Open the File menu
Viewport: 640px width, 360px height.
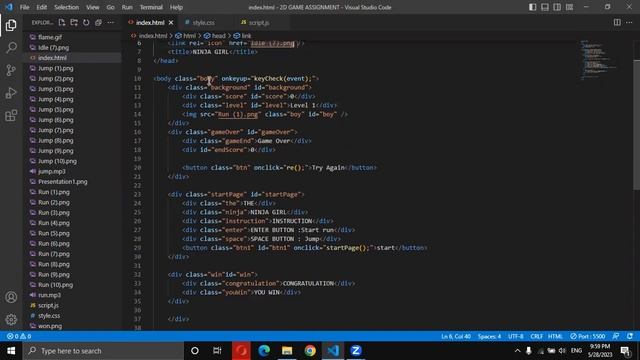(24, 7)
